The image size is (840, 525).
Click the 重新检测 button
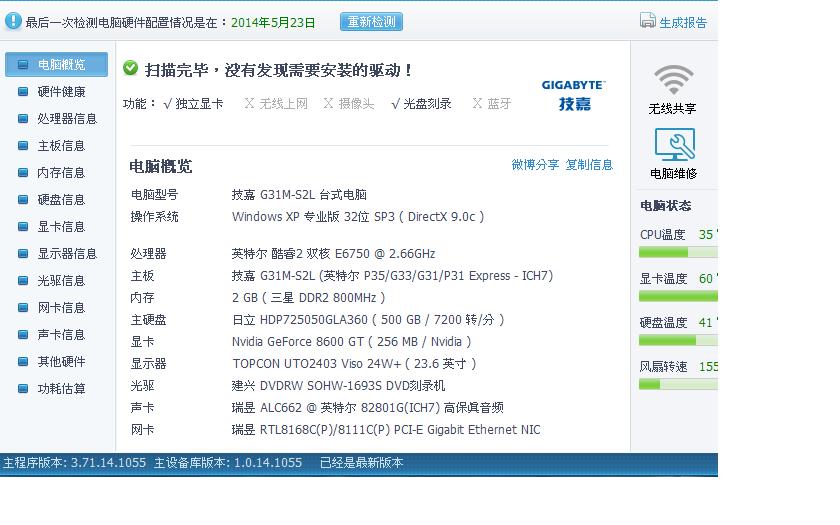point(371,22)
